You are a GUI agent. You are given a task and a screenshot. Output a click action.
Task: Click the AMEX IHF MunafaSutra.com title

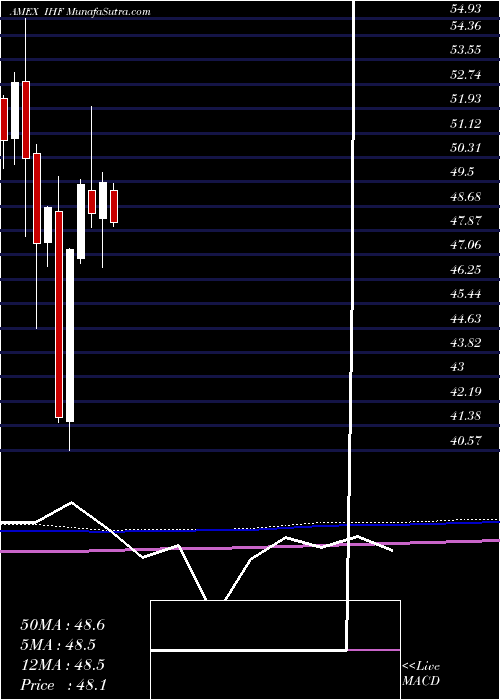(81, 12)
